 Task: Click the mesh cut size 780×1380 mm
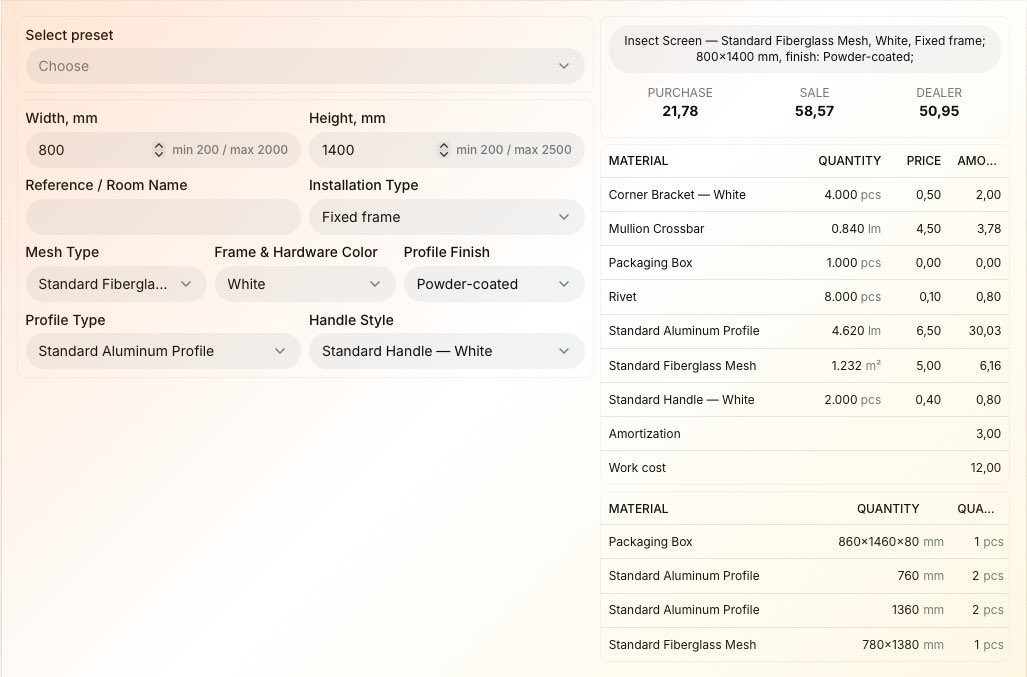[x=903, y=644]
